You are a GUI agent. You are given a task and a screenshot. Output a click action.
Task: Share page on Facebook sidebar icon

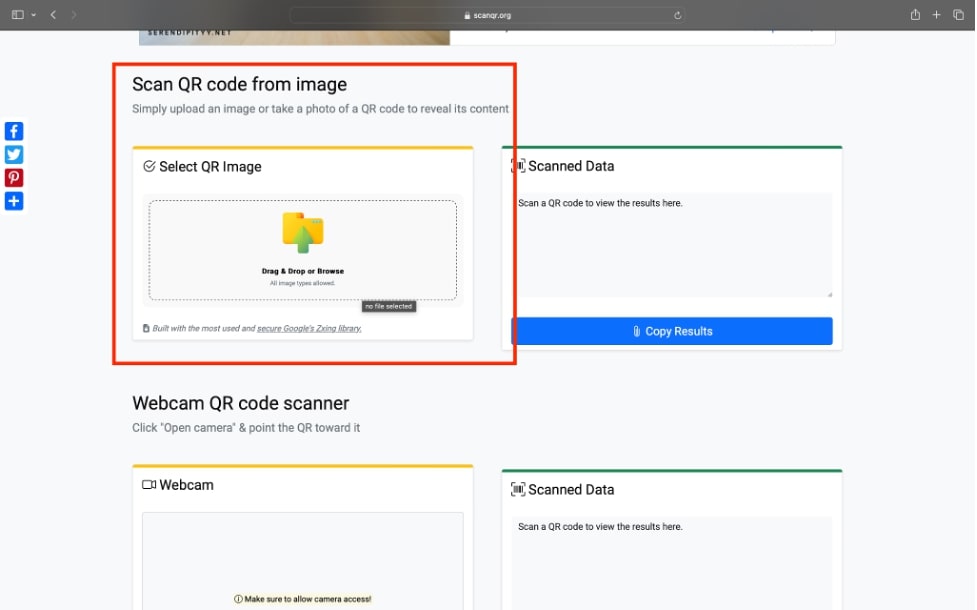14,131
